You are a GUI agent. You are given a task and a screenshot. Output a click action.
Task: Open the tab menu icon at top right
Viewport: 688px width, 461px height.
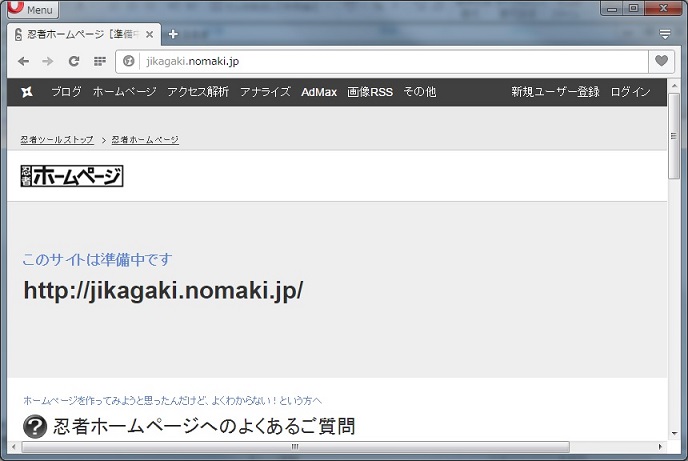pos(665,34)
